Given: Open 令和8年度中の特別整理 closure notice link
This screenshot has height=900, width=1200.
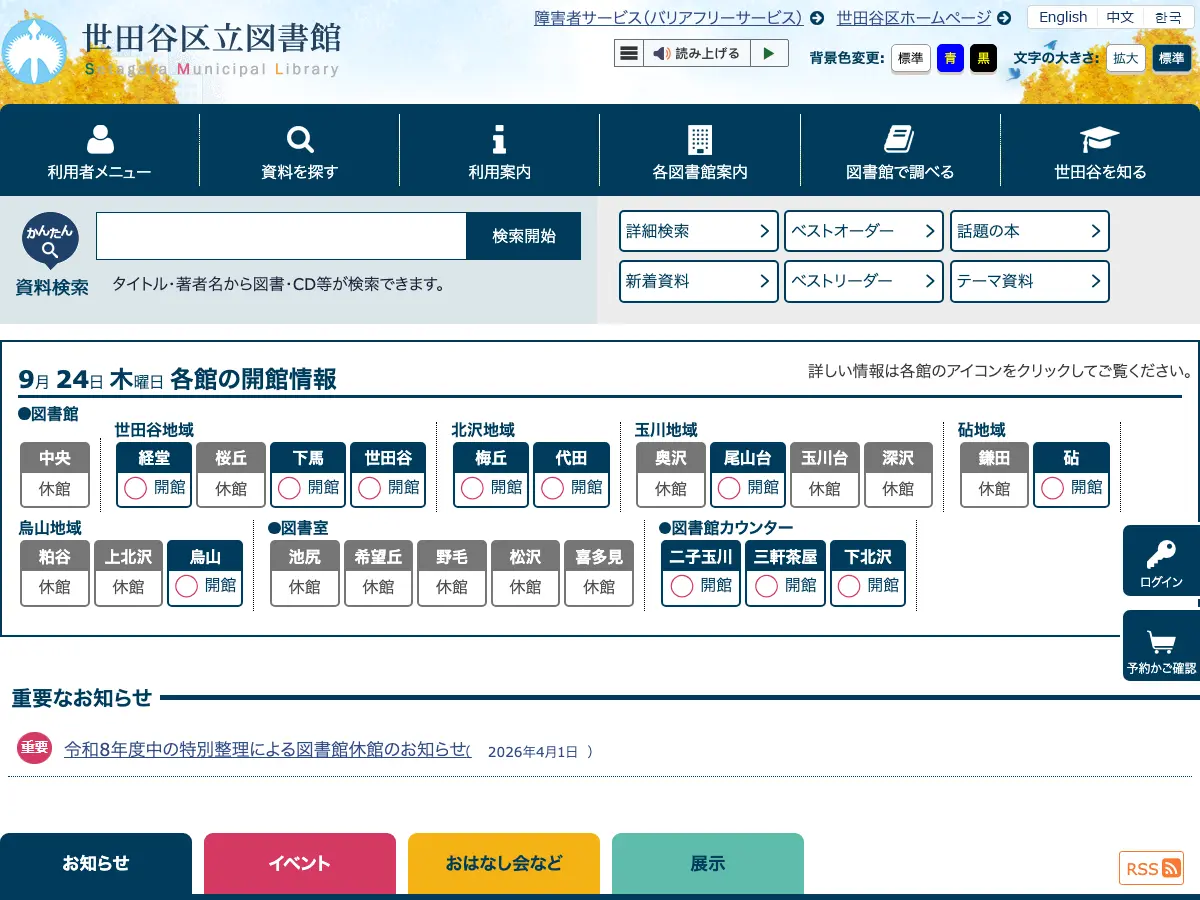Looking at the screenshot, I should 267,749.
